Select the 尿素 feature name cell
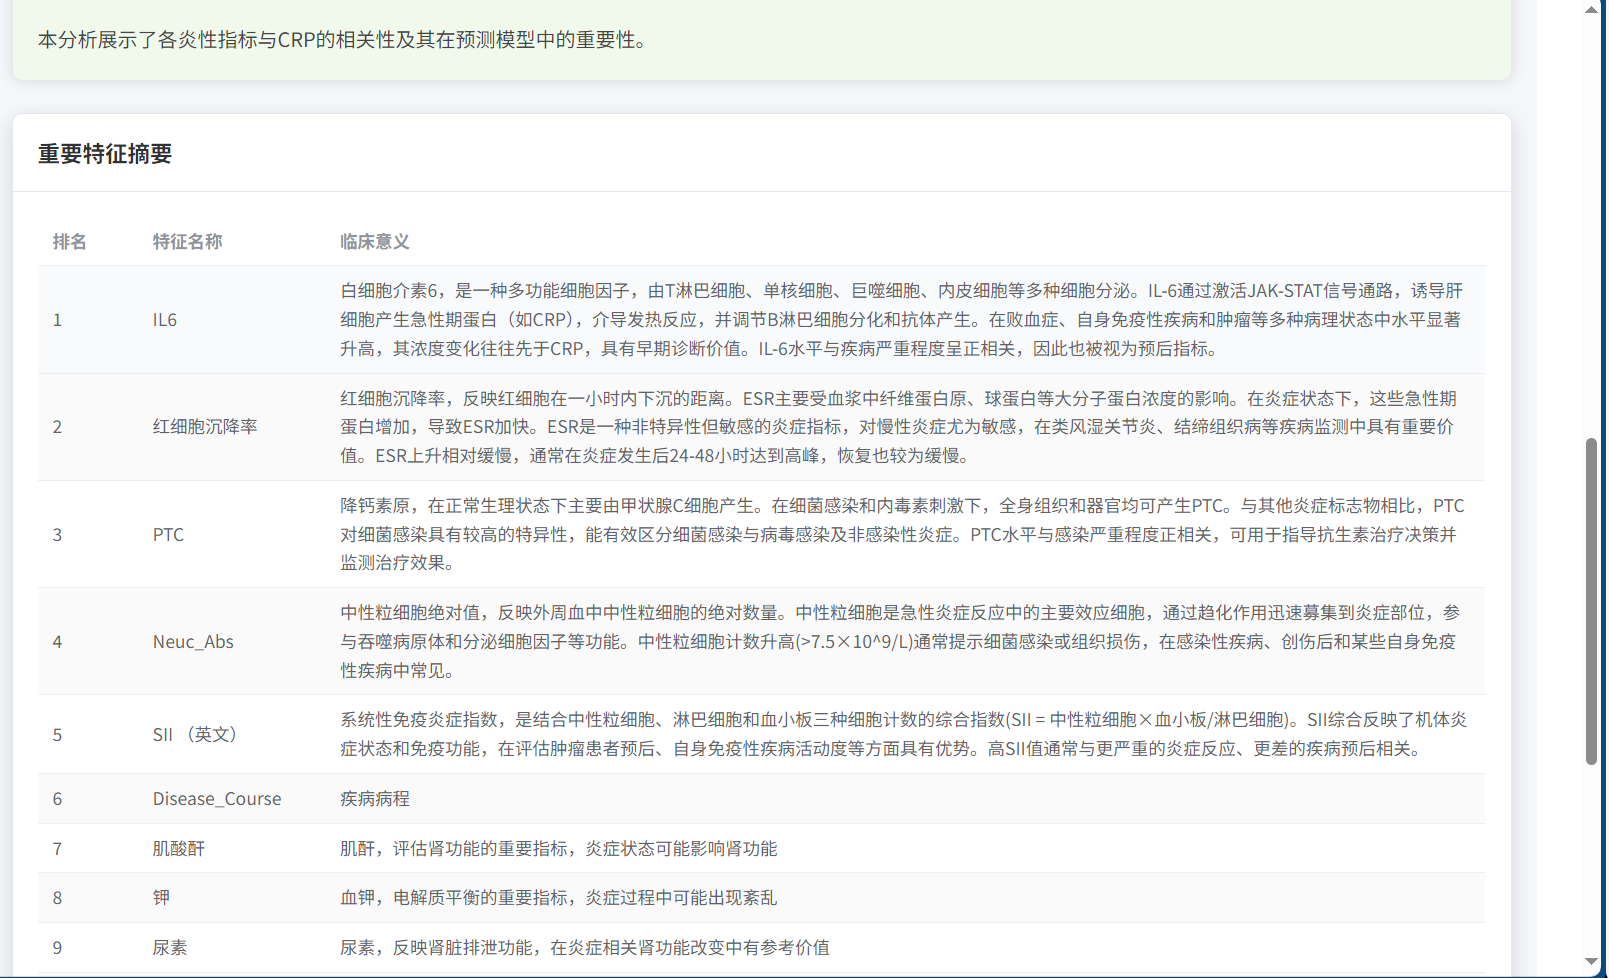This screenshot has width=1609, height=978. point(170,948)
